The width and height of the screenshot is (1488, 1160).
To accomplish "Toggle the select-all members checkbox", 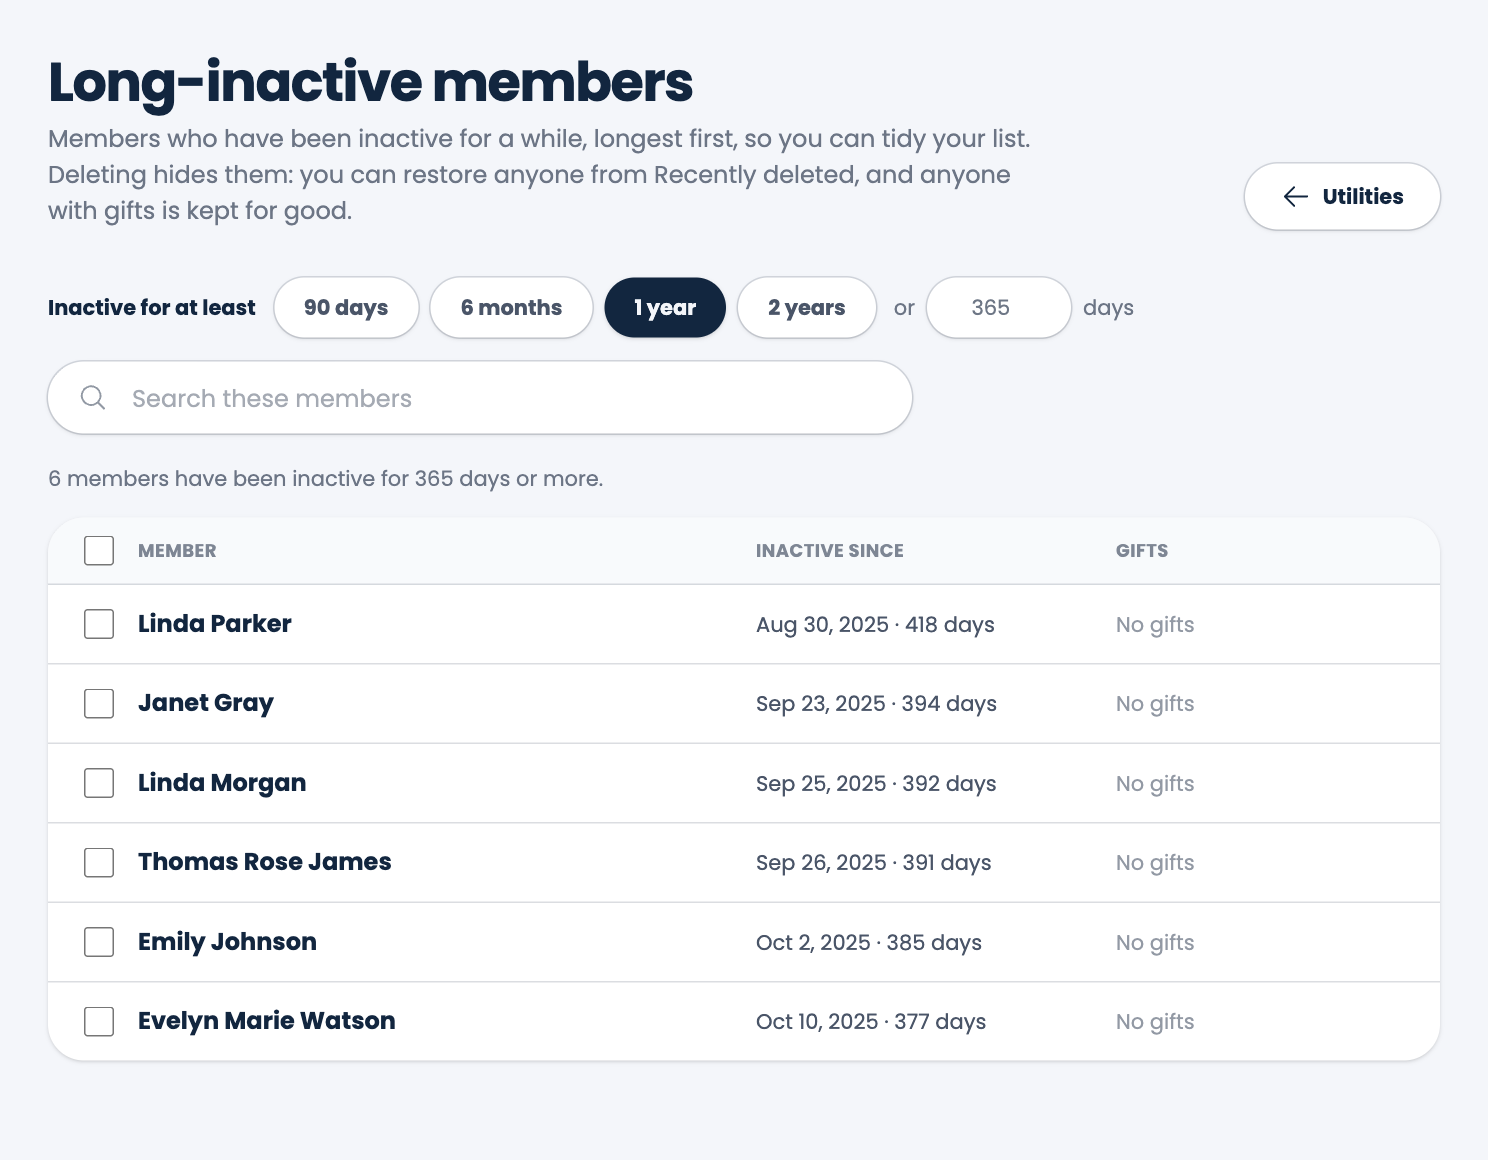I will tap(99, 551).
